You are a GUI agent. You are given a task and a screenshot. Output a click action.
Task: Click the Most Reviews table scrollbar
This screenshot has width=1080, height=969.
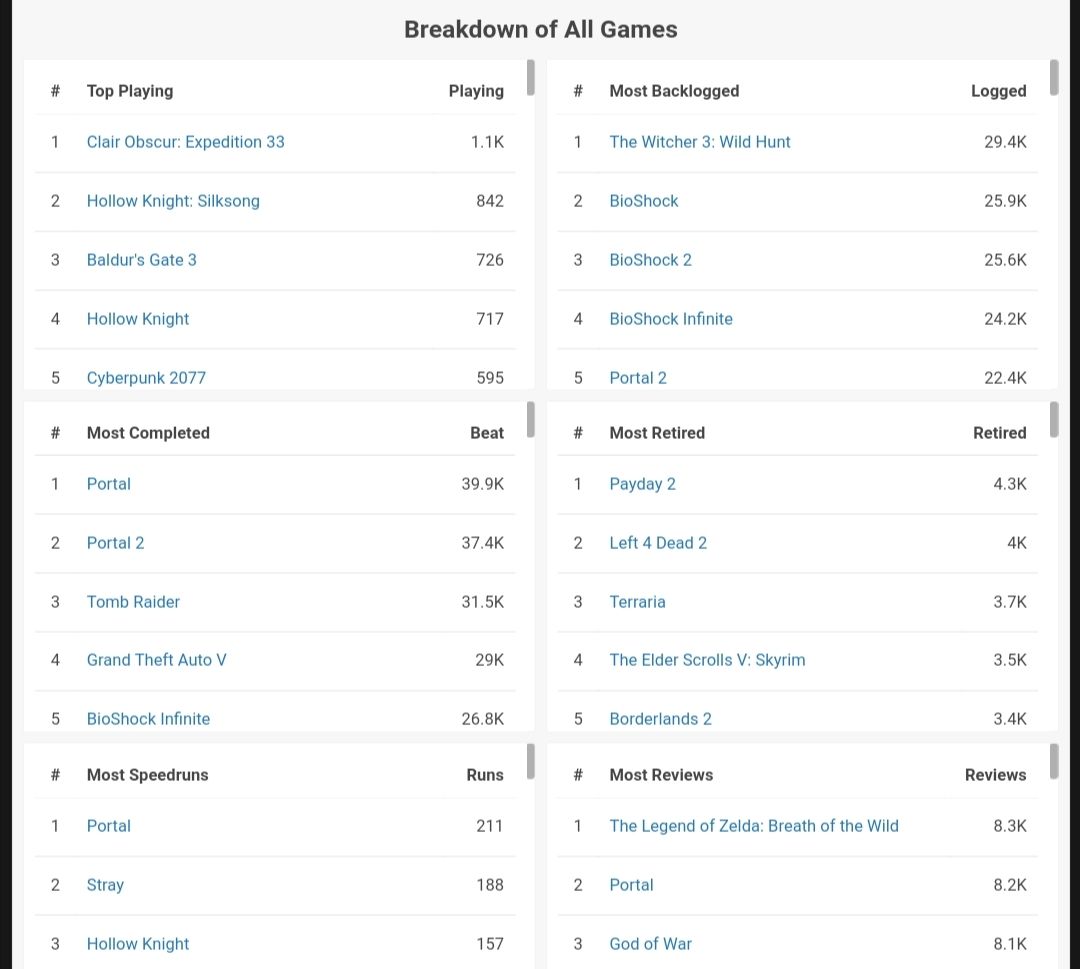pos(1054,762)
